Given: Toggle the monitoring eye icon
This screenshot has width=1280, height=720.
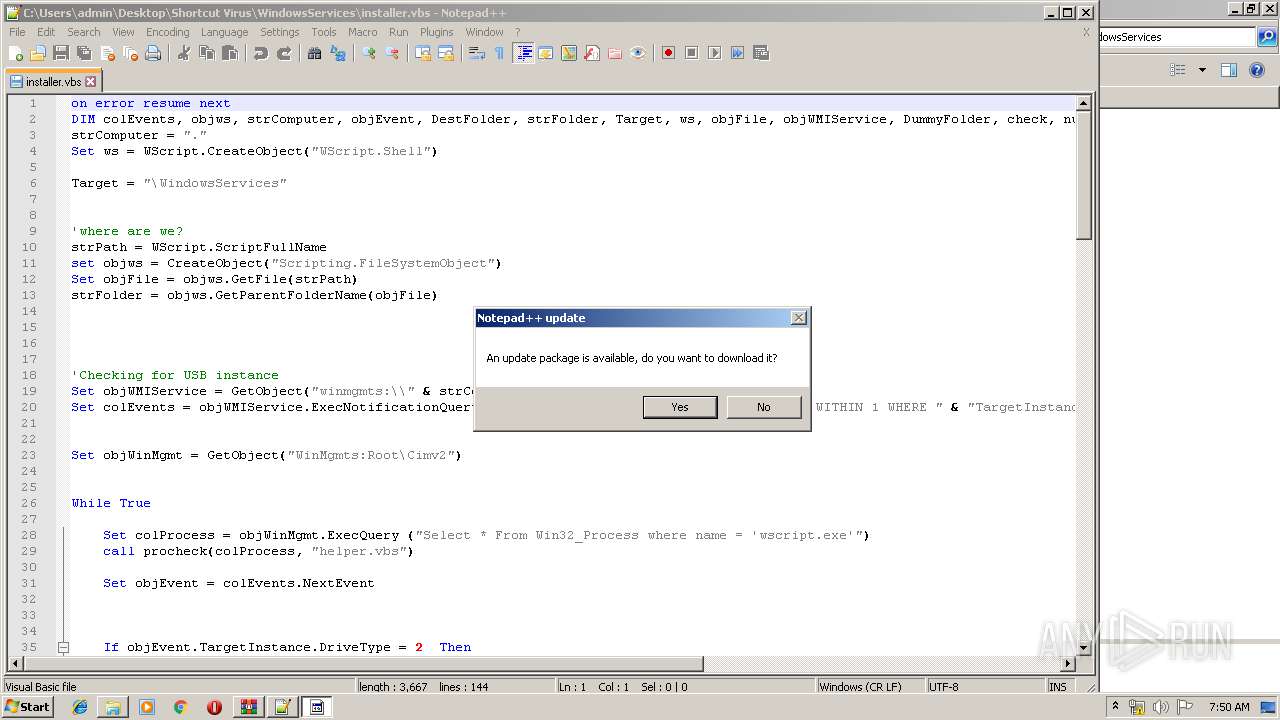Looking at the screenshot, I should [638, 53].
